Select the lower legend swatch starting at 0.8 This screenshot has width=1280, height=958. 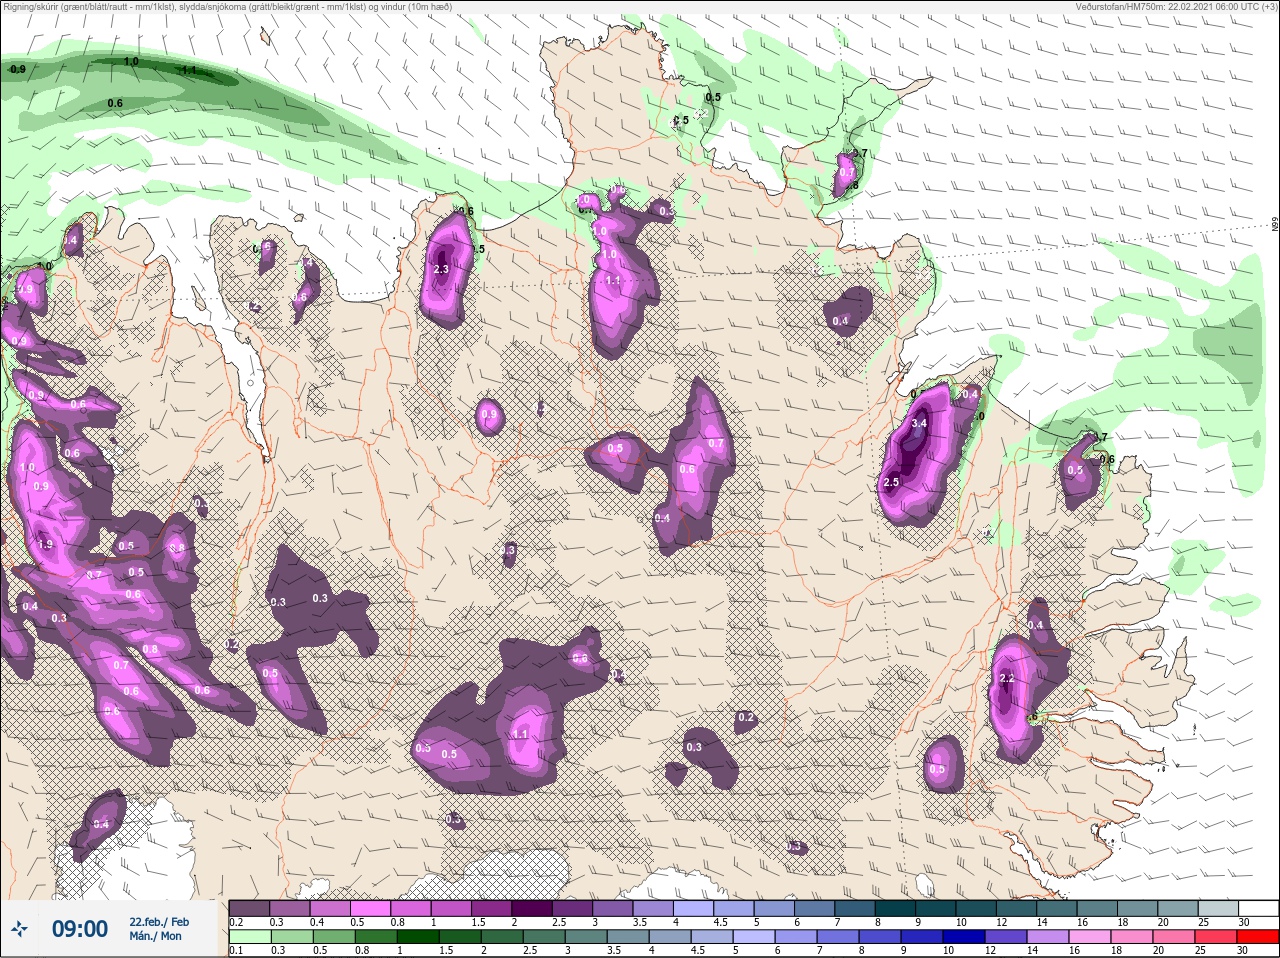pos(375,937)
